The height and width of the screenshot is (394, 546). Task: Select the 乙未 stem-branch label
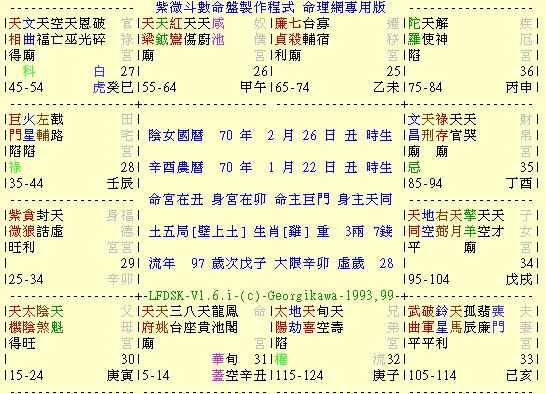(x=386, y=87)
